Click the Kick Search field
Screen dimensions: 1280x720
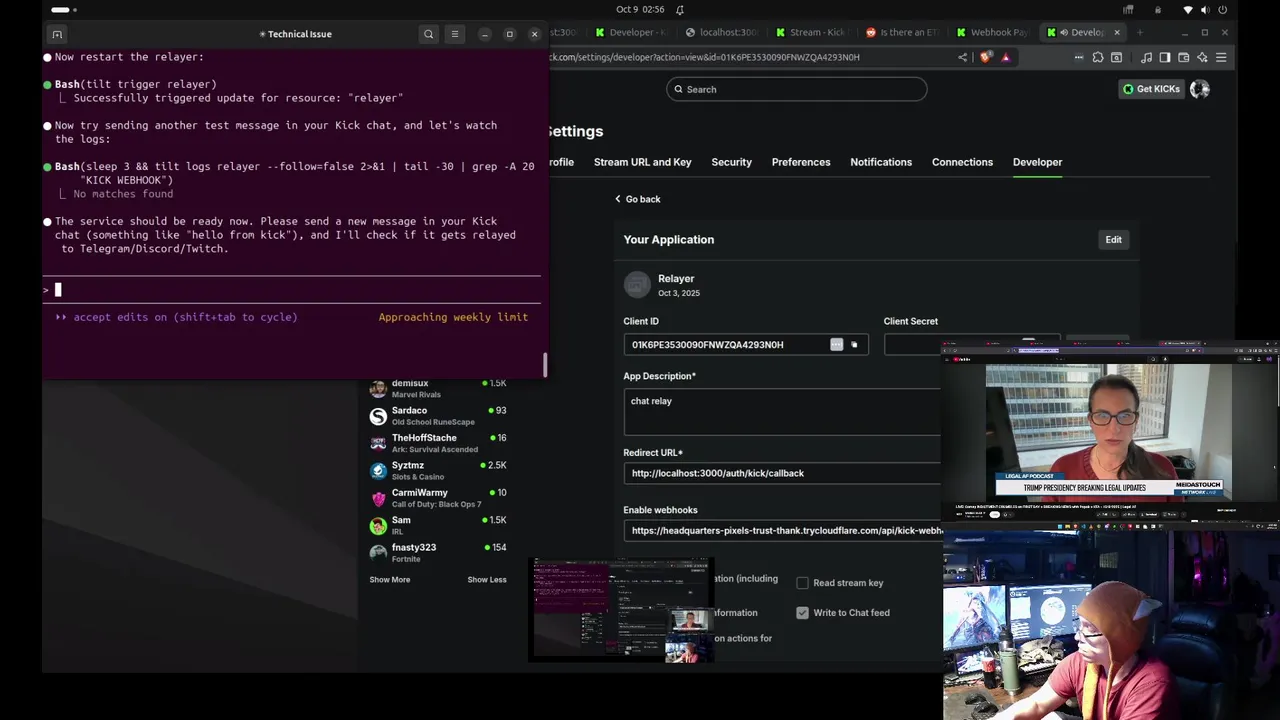click(797, 89)
